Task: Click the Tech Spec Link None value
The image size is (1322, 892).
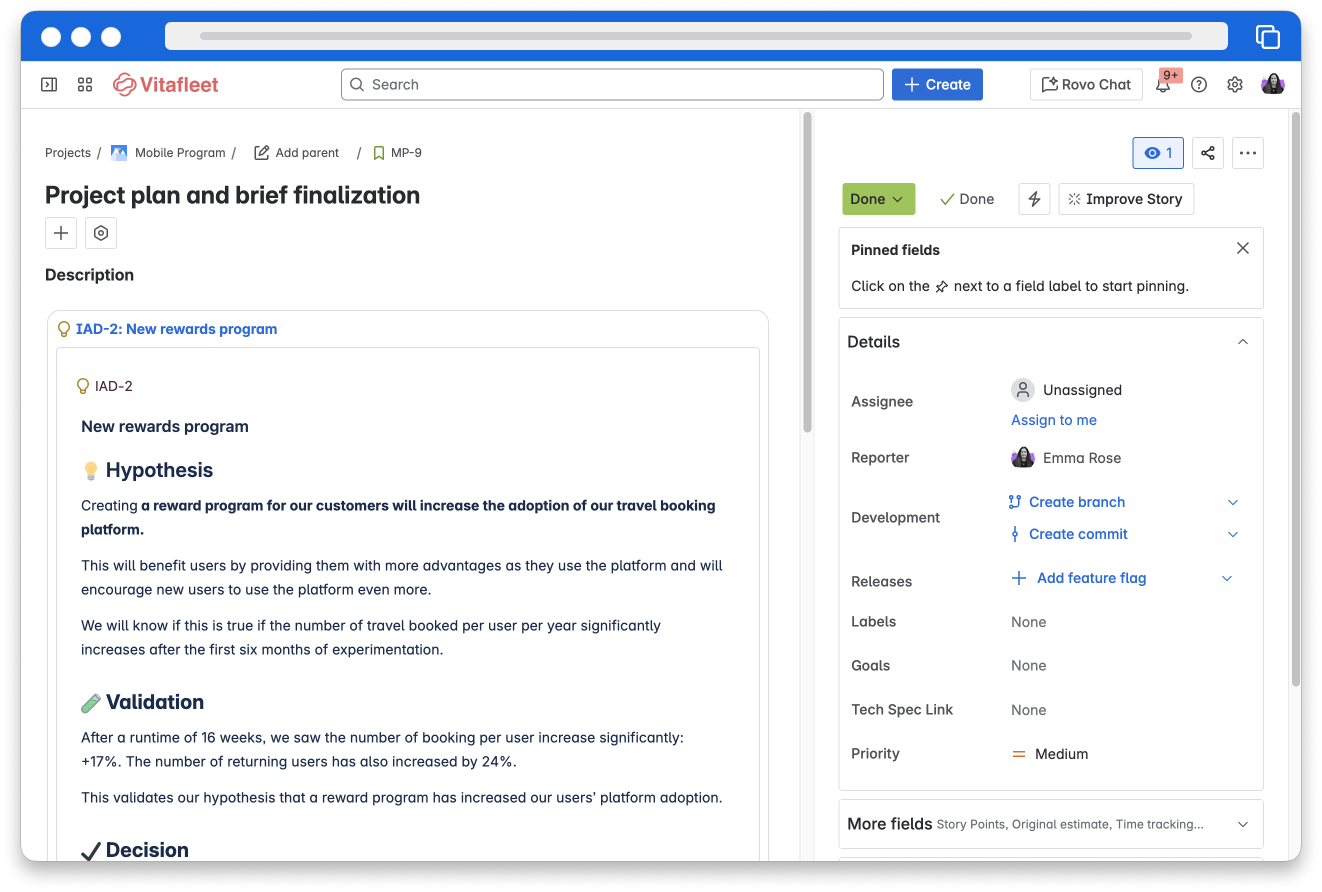Action: 1028,710
